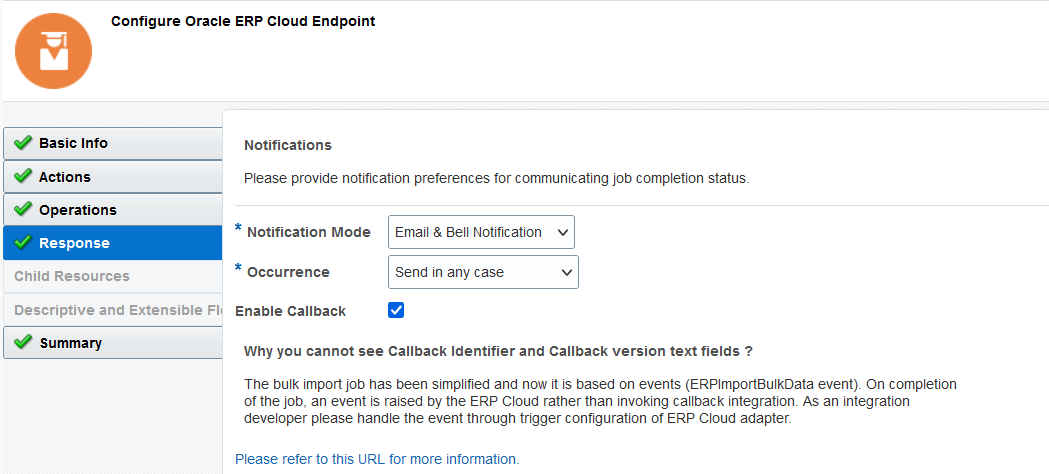Image resolution: width=1049 pixels, height=474 pixels.
Task: Click the Notification Mode field label
Action: (308, 232)
